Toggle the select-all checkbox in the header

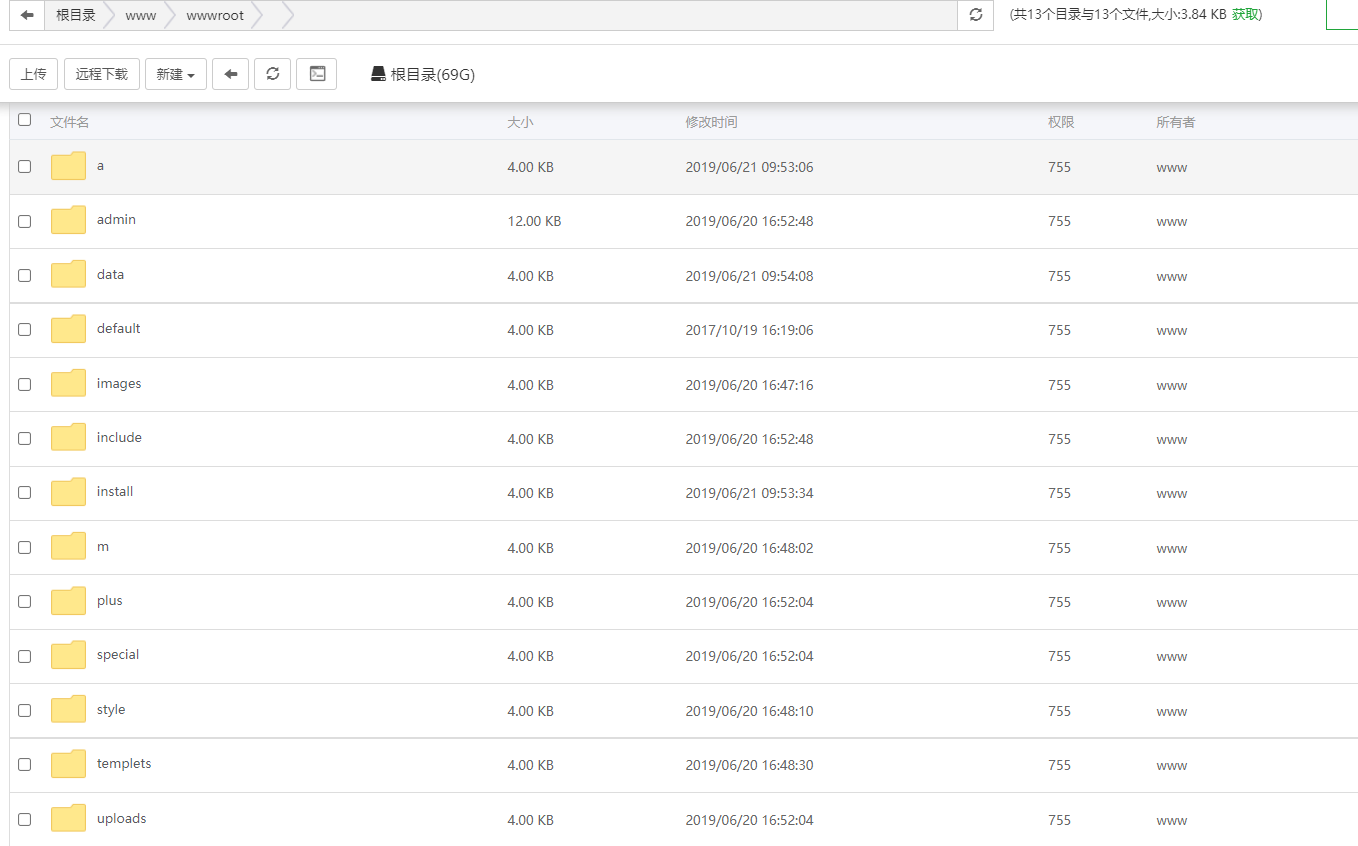(25, 120)
